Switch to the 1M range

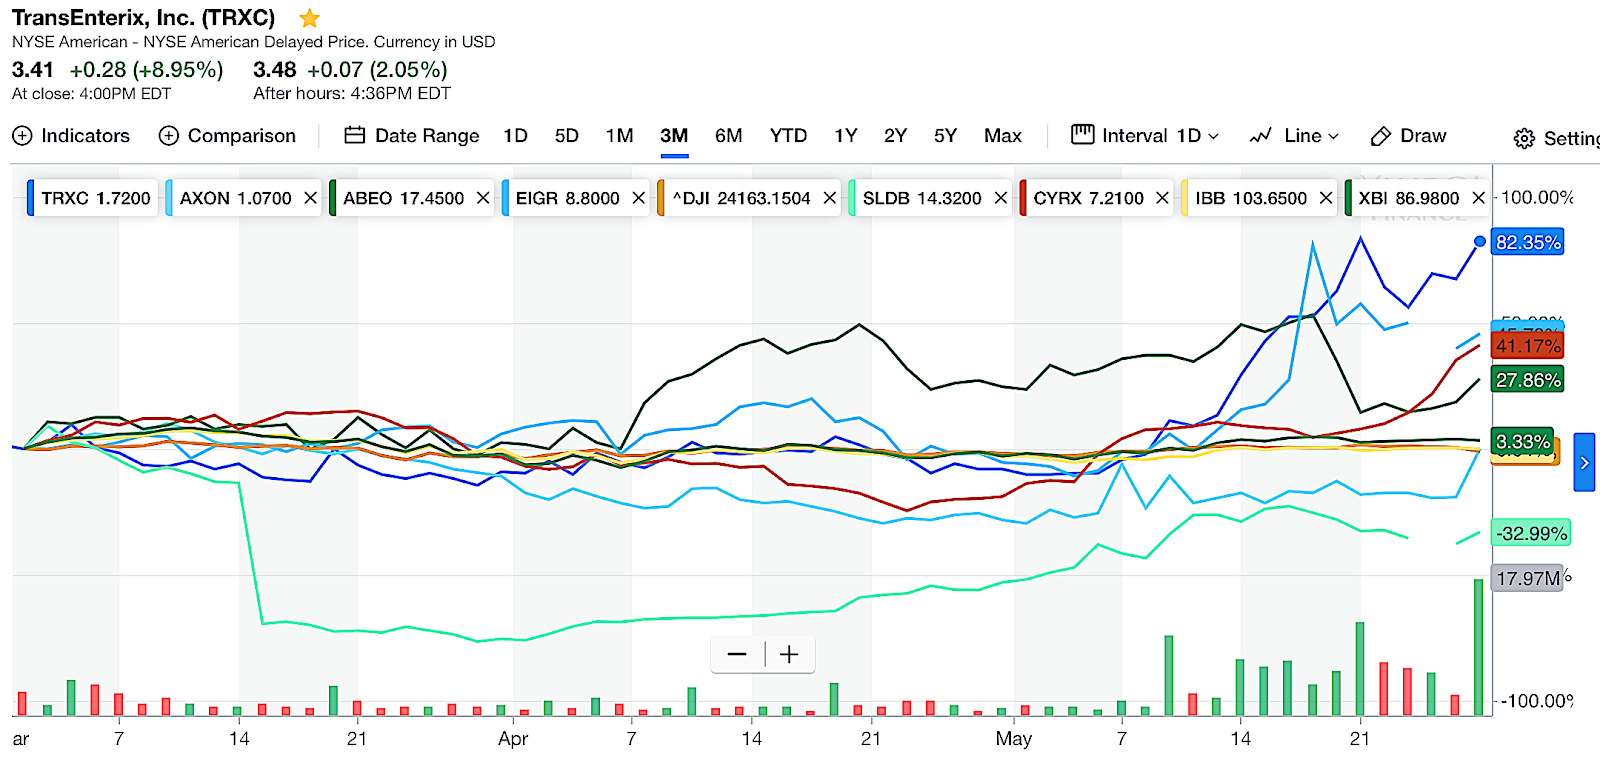pos(619,136)
